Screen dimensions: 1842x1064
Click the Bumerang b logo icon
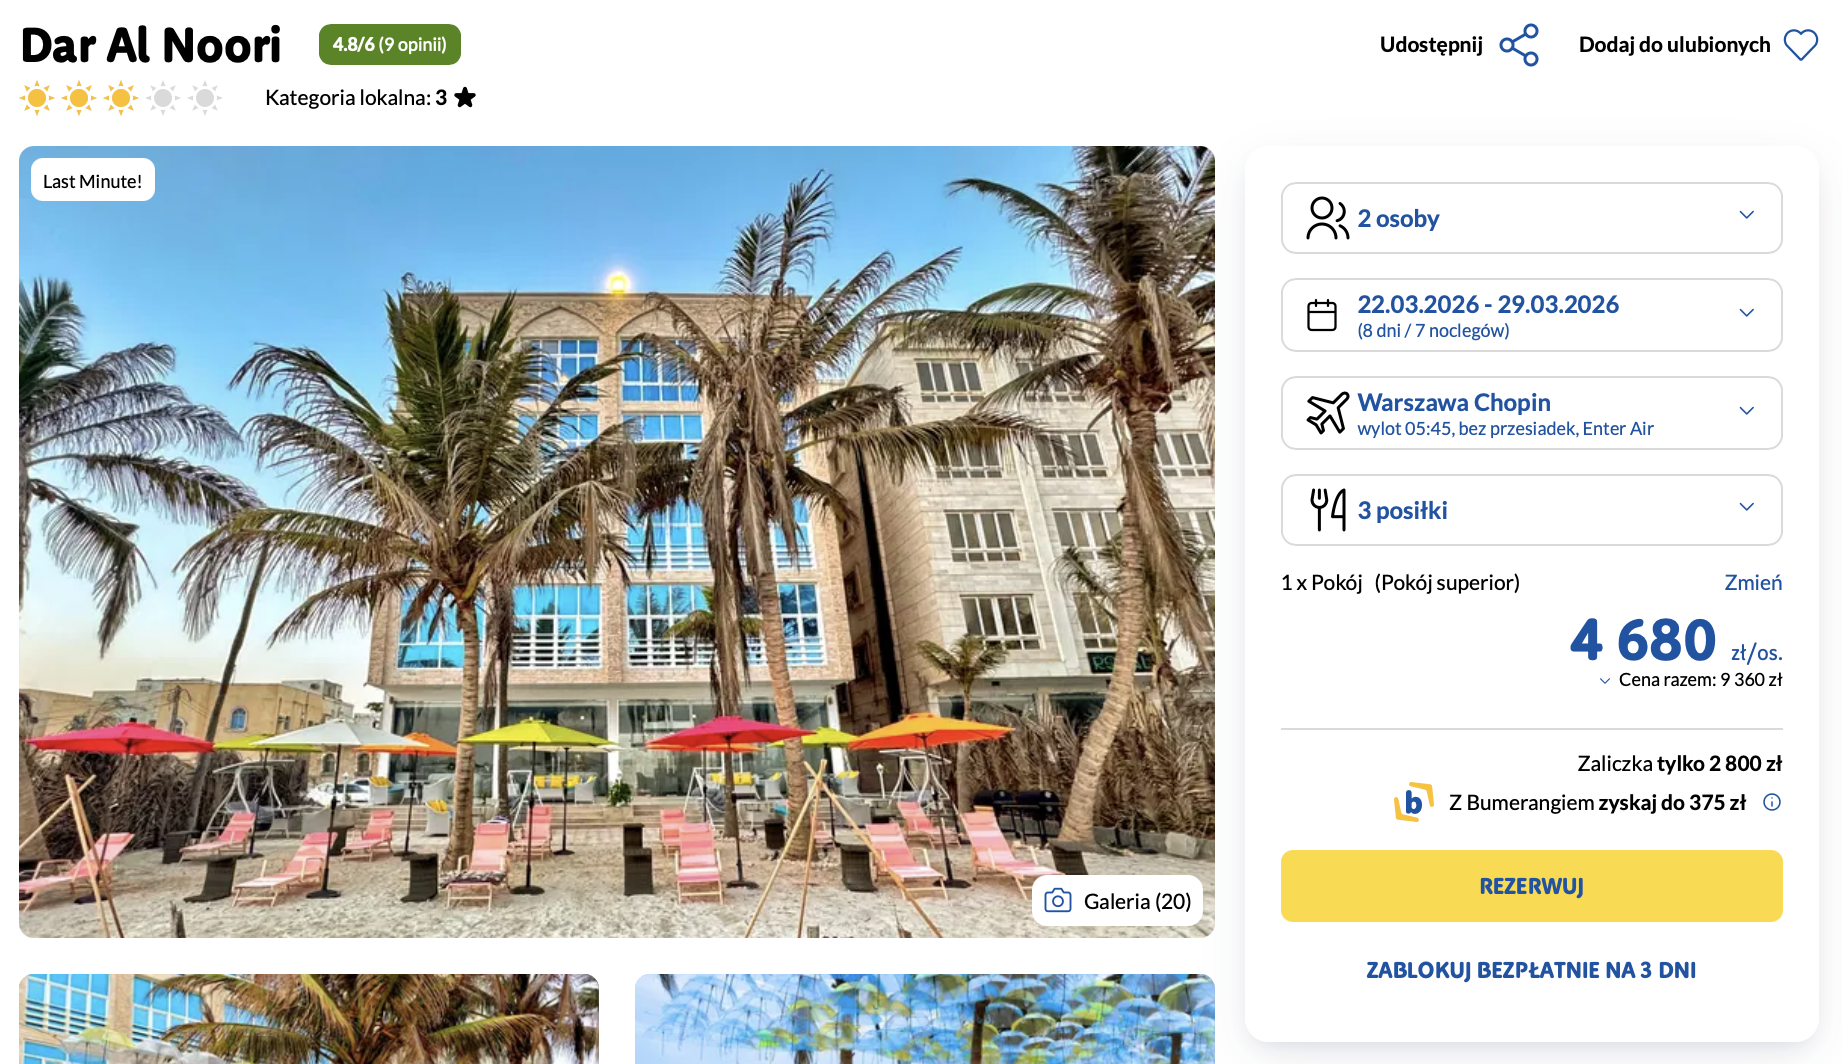[x=1414, y=802]
